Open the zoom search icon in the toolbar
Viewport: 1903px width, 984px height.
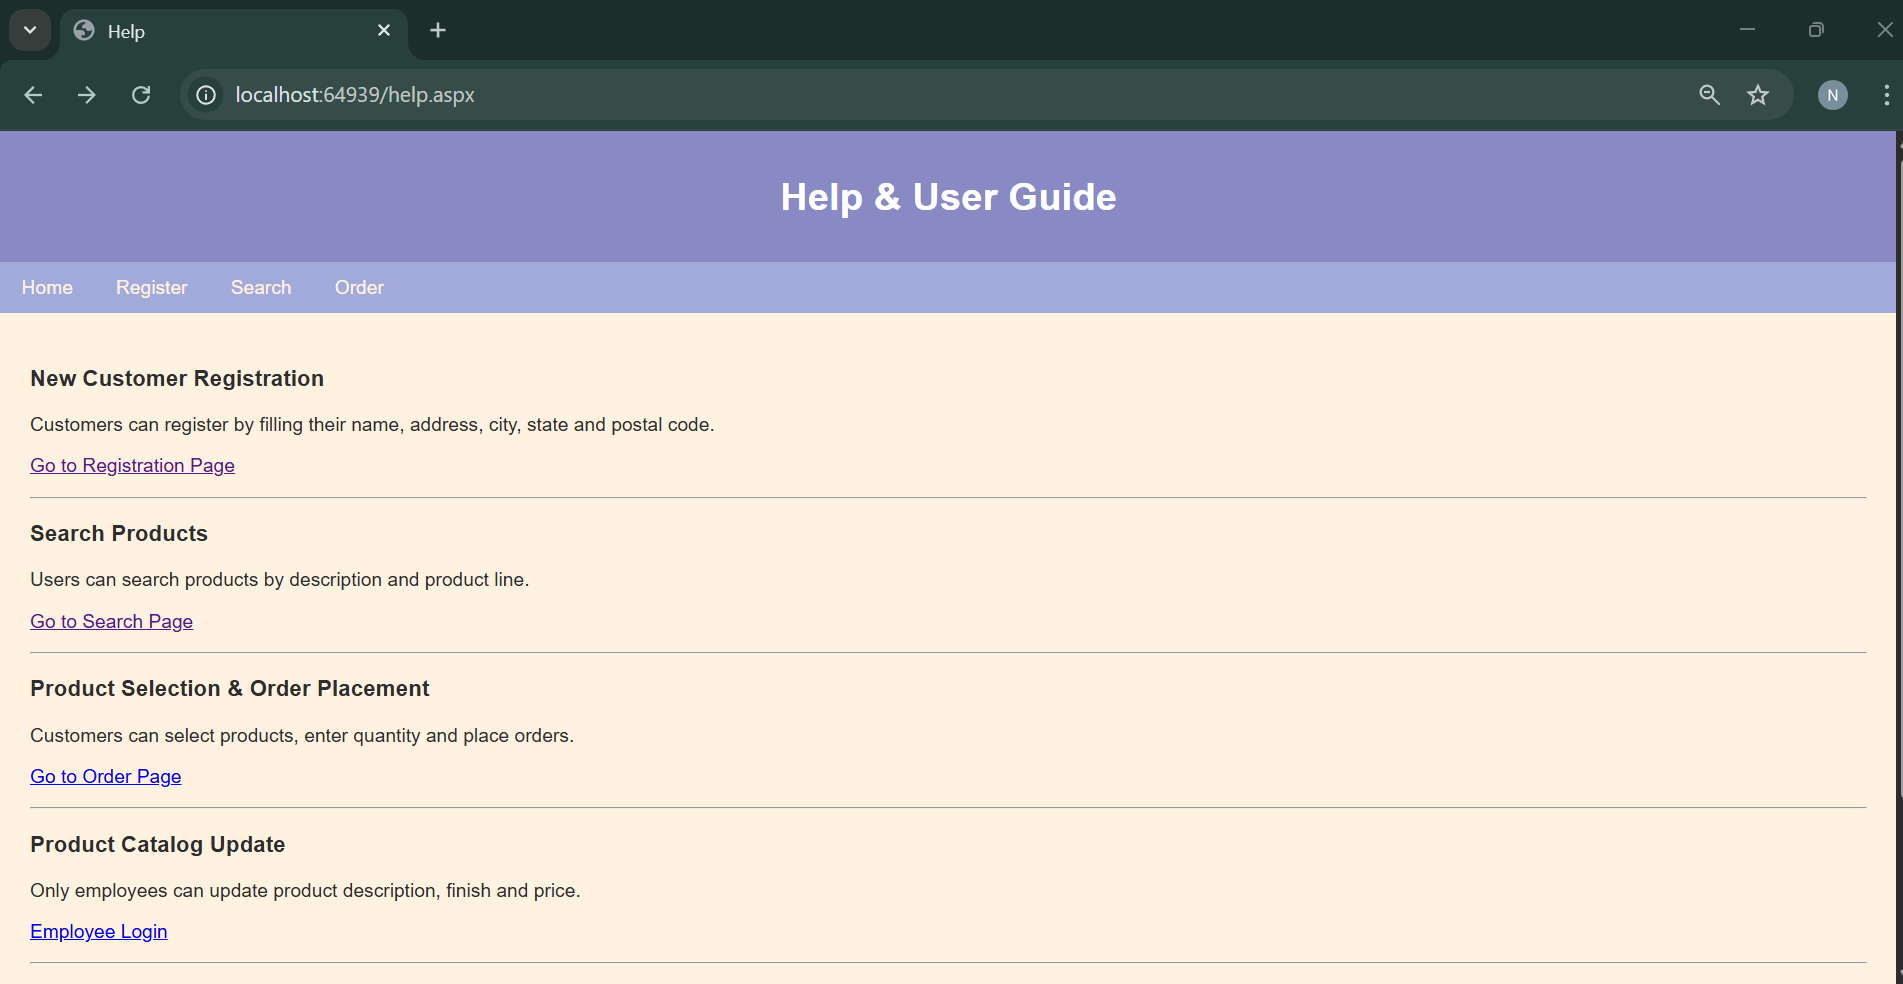click(x=1708, y=95)
